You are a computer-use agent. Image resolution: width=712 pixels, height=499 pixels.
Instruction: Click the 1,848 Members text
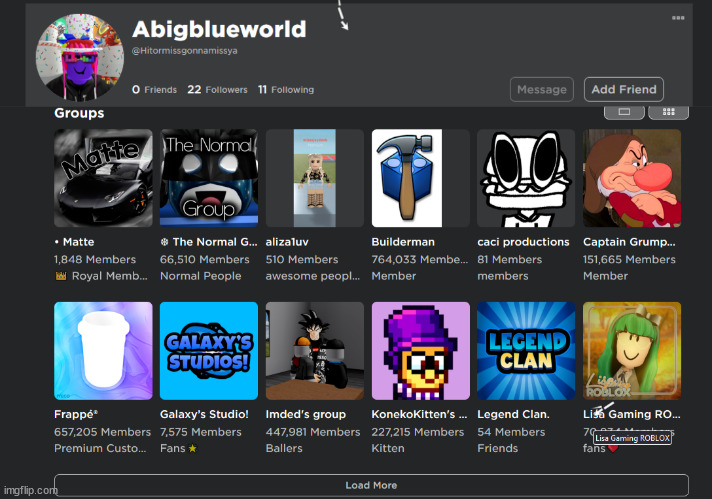pos(95,259)
